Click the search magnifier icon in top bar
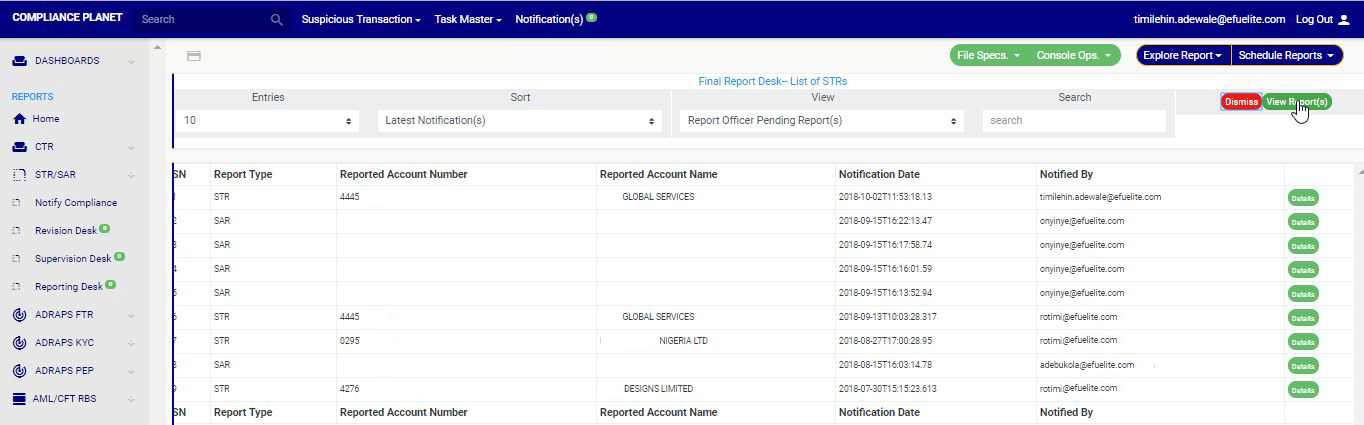Image resolution: width=1364 pixels, height=425 pixels. (277, 19)
